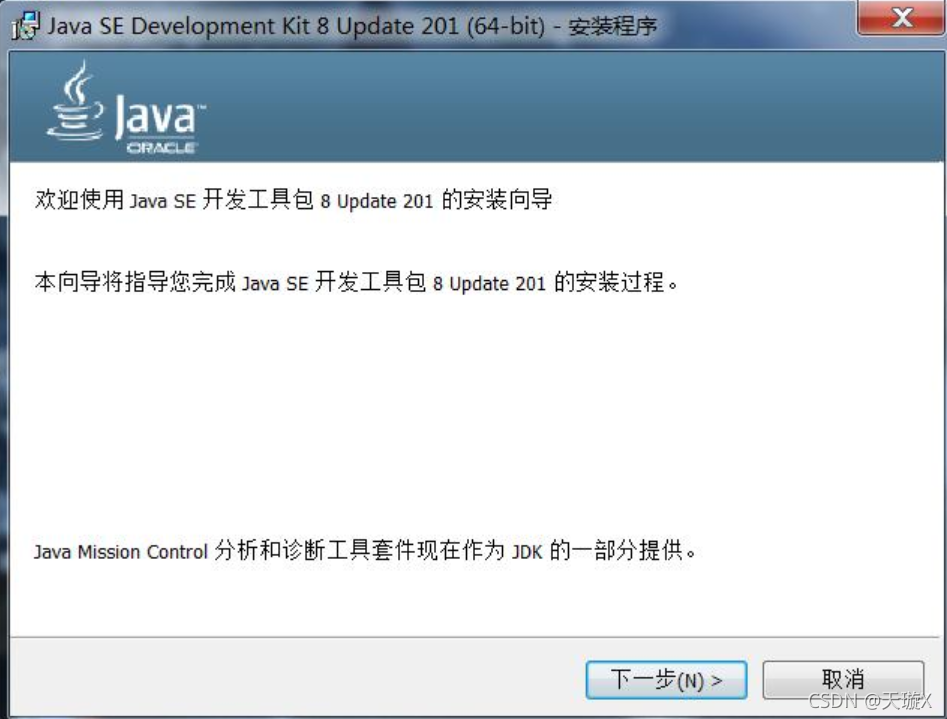
Task: Close the JDK installer window
Action: (x=901, y=18)
